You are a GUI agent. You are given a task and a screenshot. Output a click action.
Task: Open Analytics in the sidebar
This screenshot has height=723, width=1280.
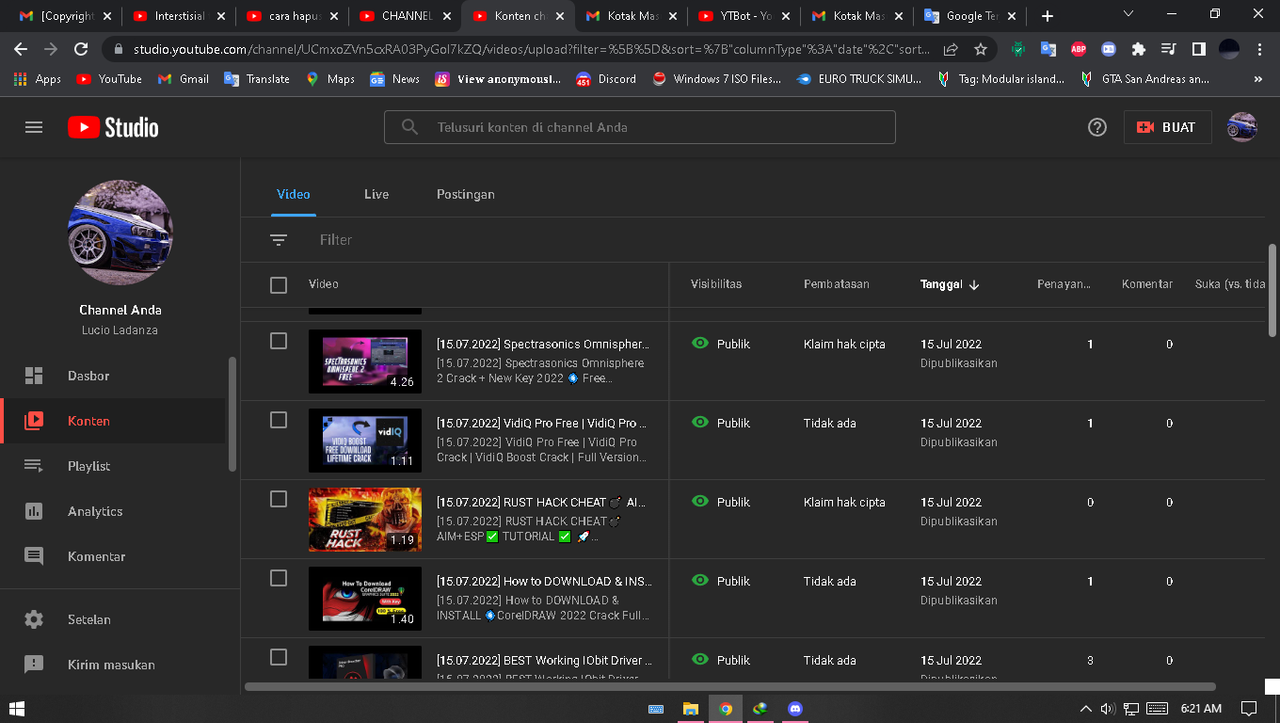pos(114,511)
